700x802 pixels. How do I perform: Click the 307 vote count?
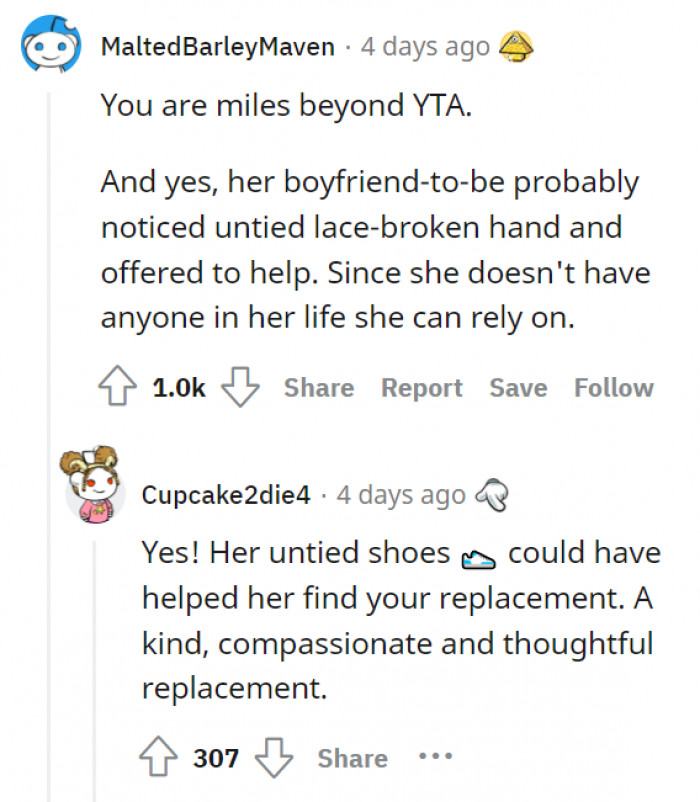click(x=217, y=758)
